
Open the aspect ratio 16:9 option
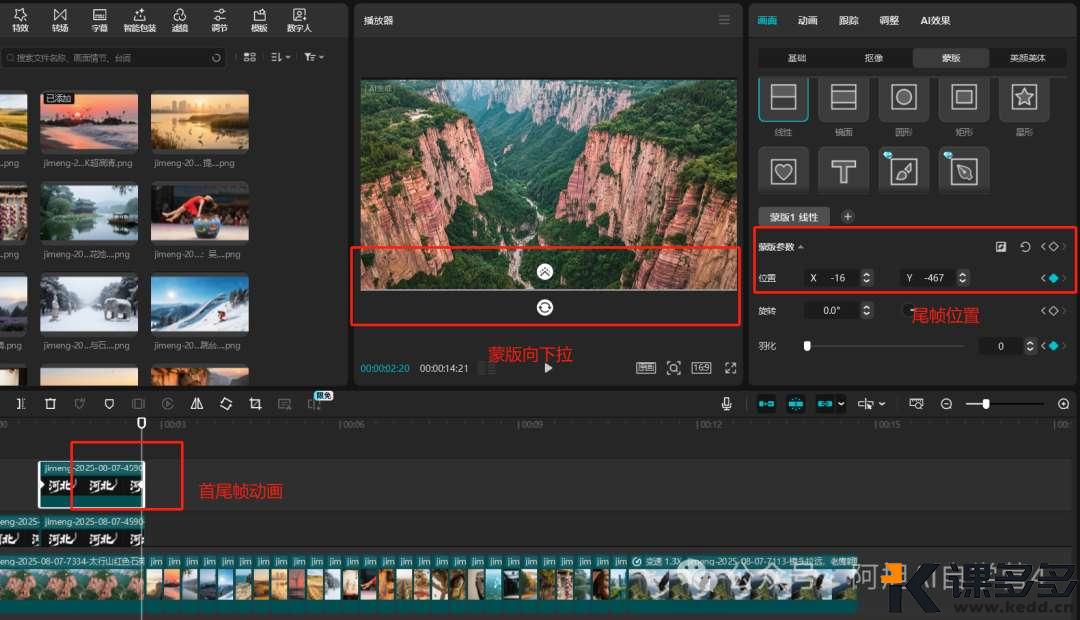701,368
